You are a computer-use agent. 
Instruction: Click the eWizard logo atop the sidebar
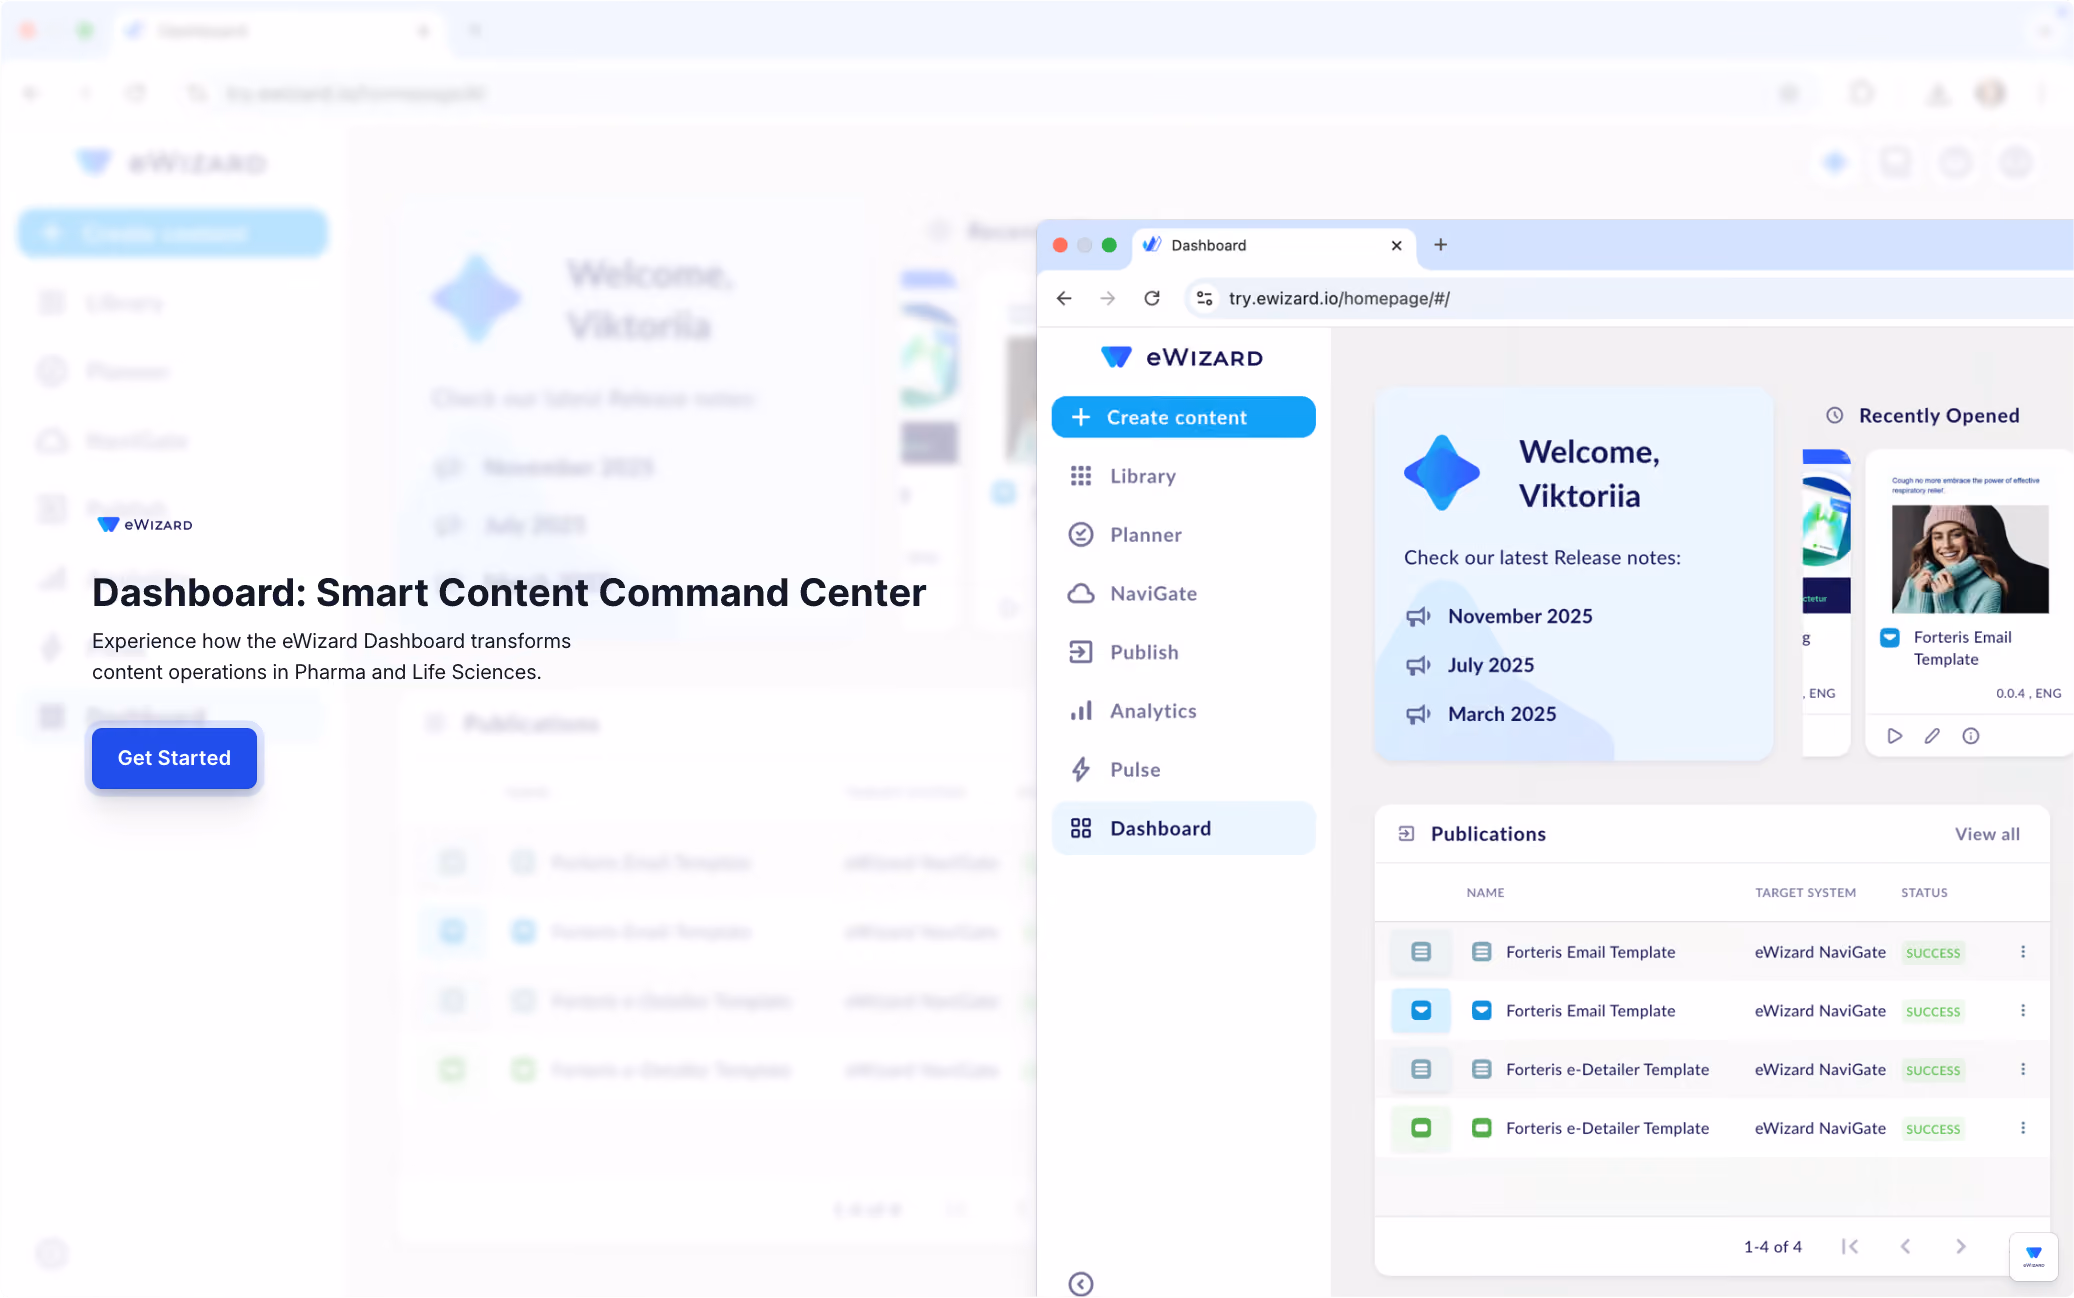pos(1182,357)
